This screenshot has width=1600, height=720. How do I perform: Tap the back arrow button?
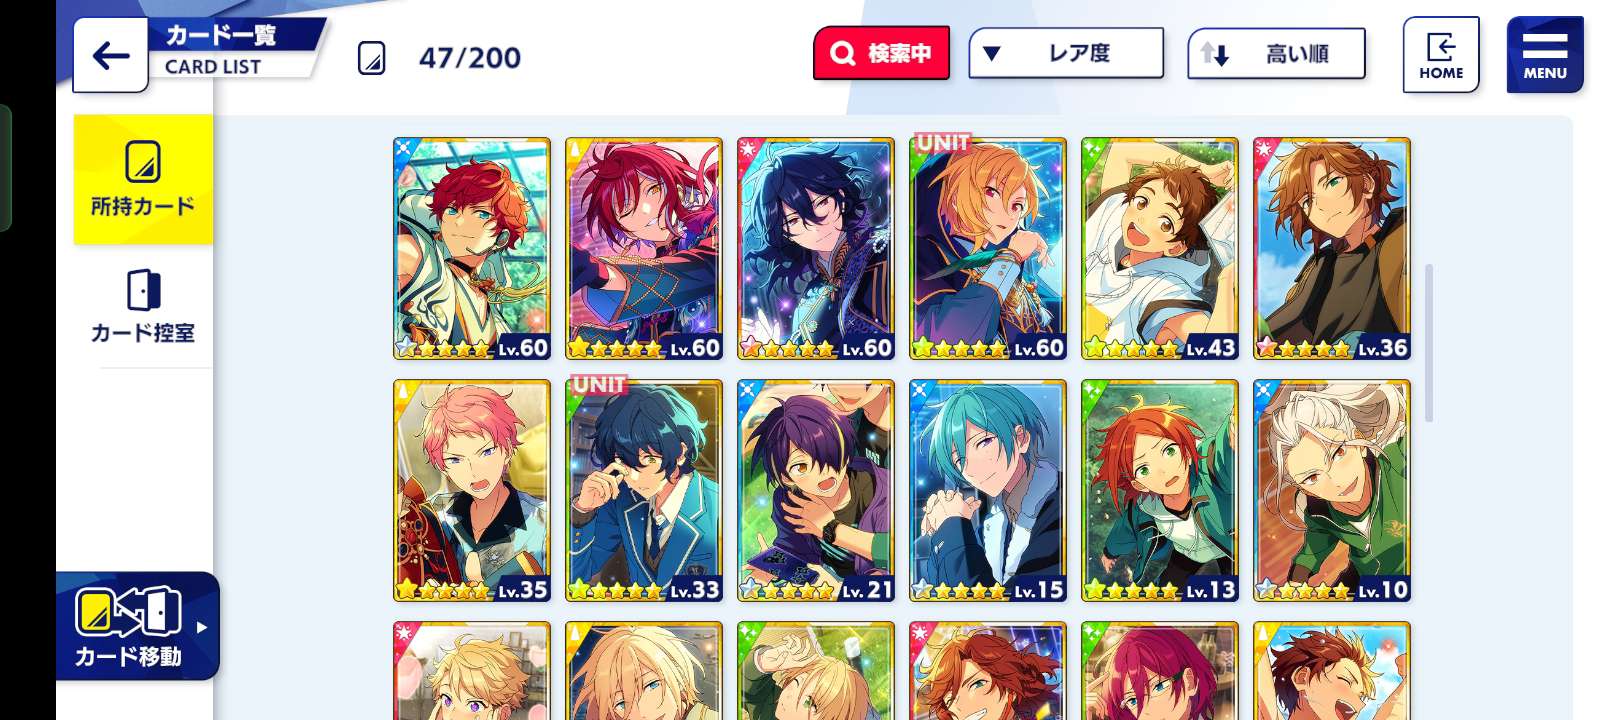pyautogui.click(x=110, y=56)
